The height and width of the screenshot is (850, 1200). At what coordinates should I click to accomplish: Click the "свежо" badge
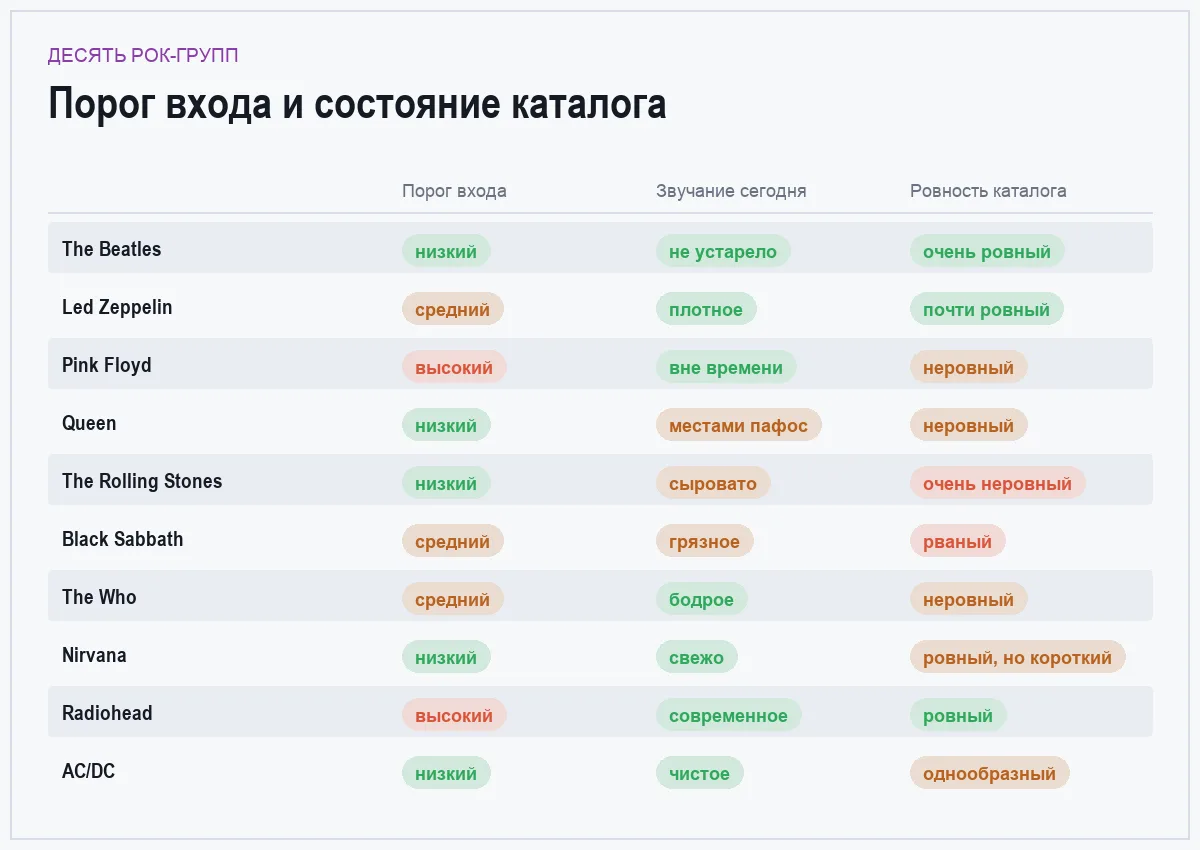pyautogui.click(x=697, y=657)
